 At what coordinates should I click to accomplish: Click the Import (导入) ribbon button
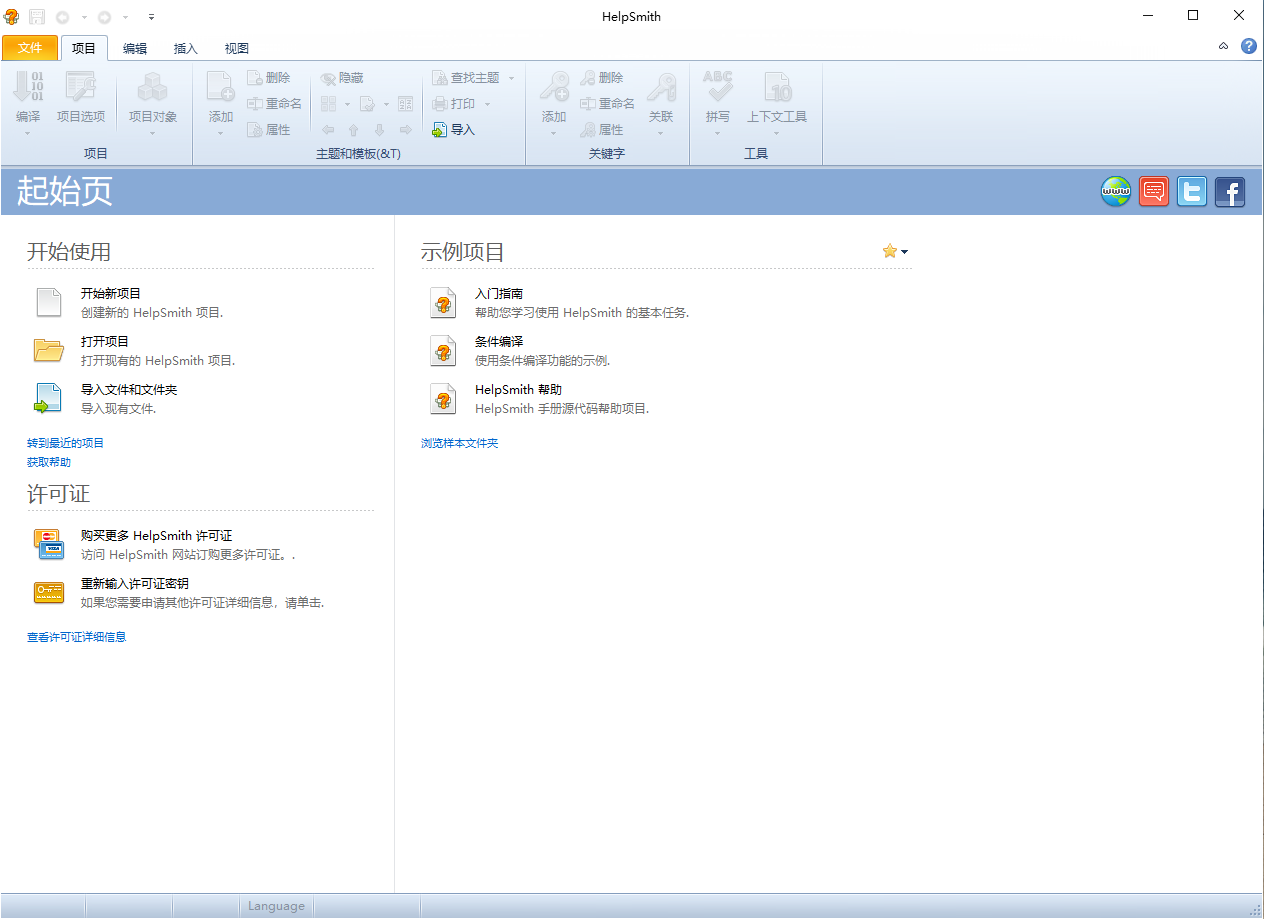click(x=453, y=130)
